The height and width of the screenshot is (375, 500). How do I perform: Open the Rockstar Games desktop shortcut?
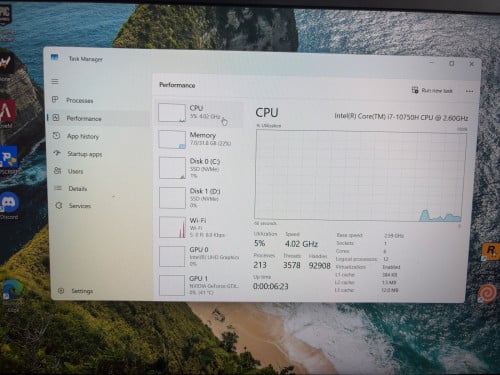pos(491,251)
